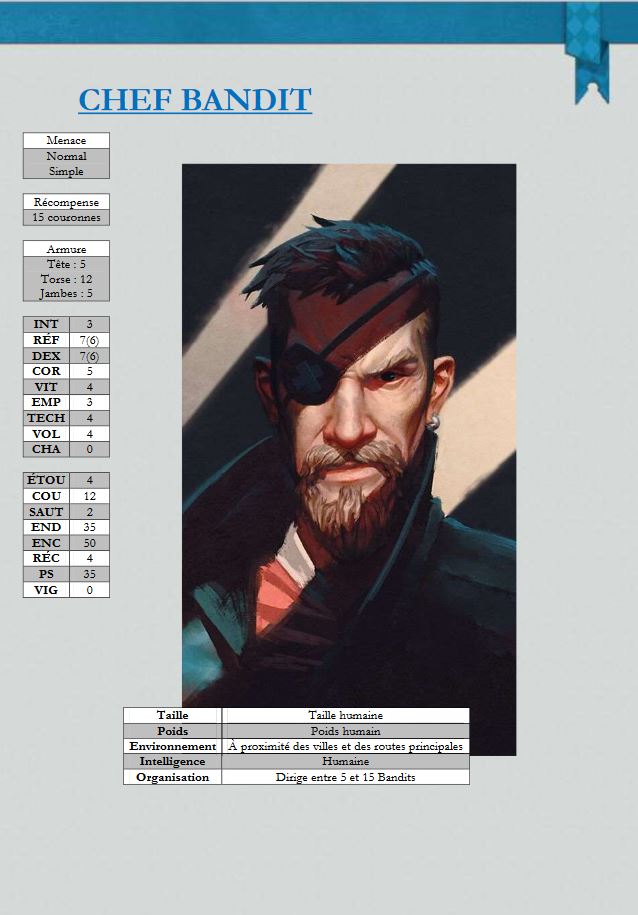
Task: Select the 'Torse : 12' armor line
Action: click(x=66, y=279)
